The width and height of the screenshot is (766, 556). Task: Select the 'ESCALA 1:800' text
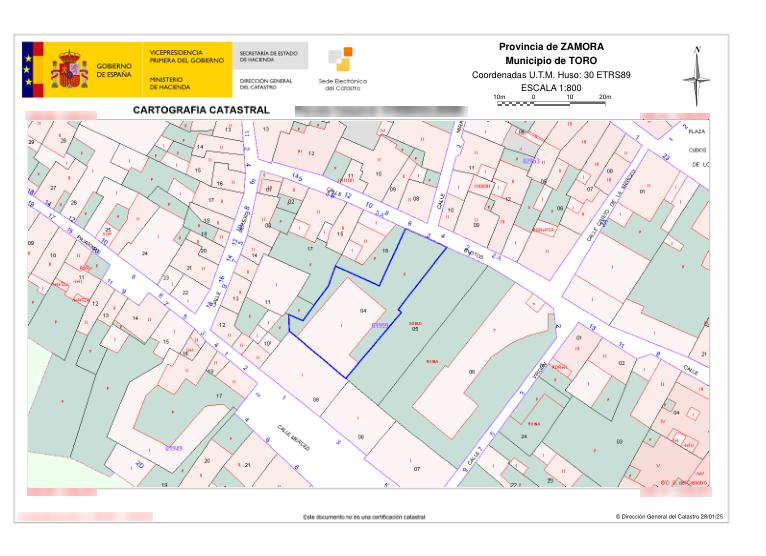coord(551,88)
